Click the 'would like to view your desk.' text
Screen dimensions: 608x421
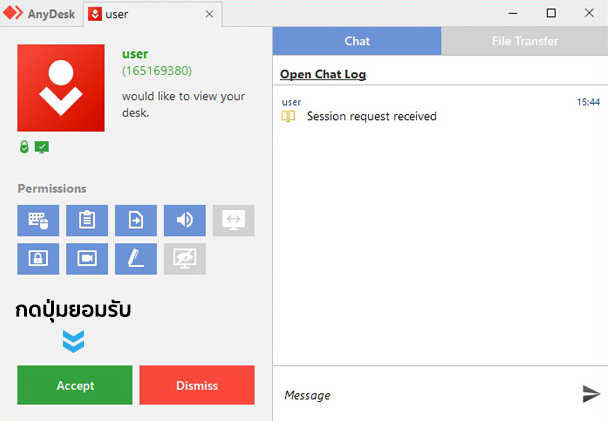pyautogui.click(x=183, y=104)
